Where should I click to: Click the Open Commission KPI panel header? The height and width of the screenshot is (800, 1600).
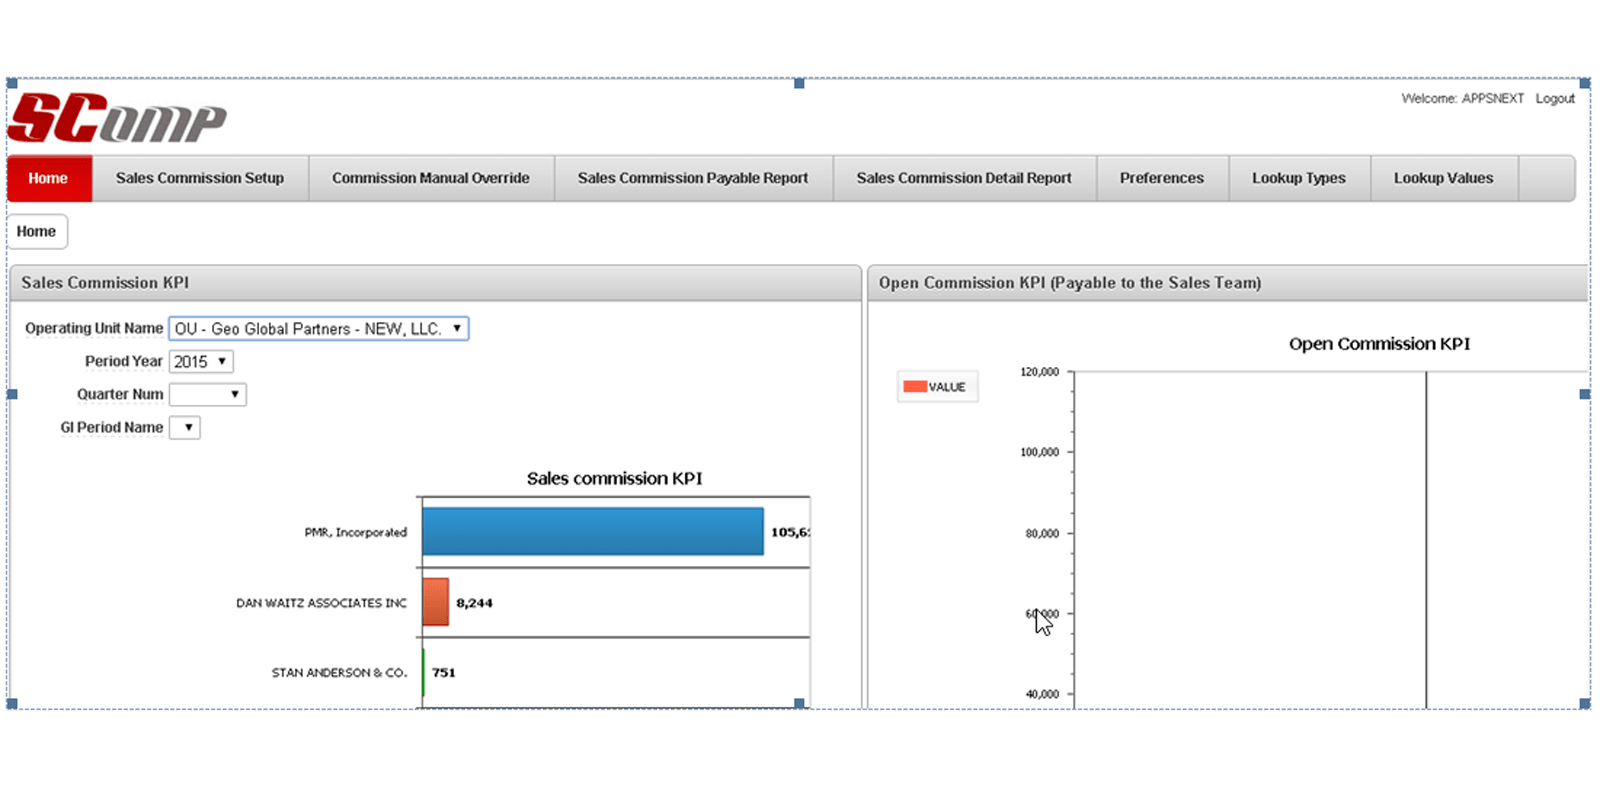[1228, 283]
